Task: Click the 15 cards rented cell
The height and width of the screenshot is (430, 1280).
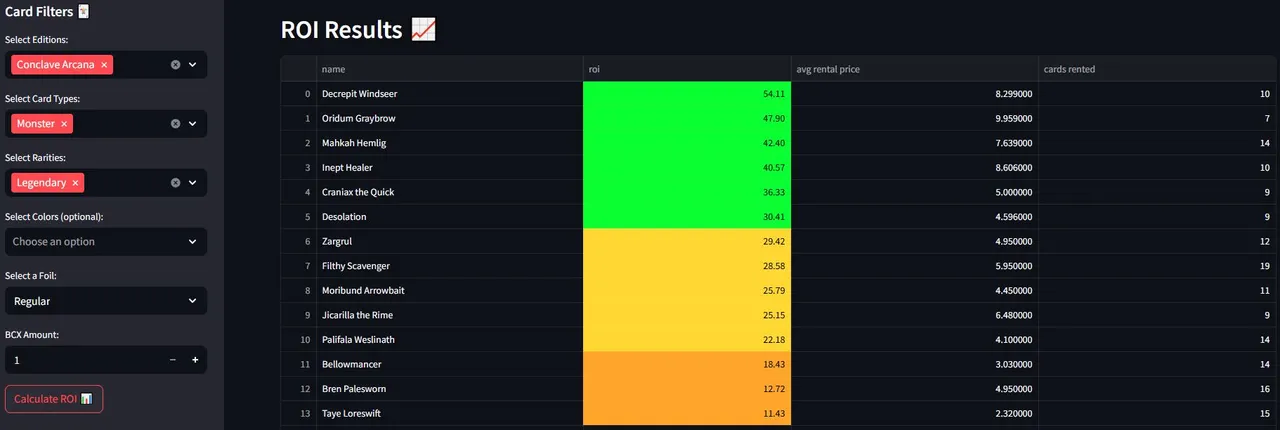Action: [1158, 413]
